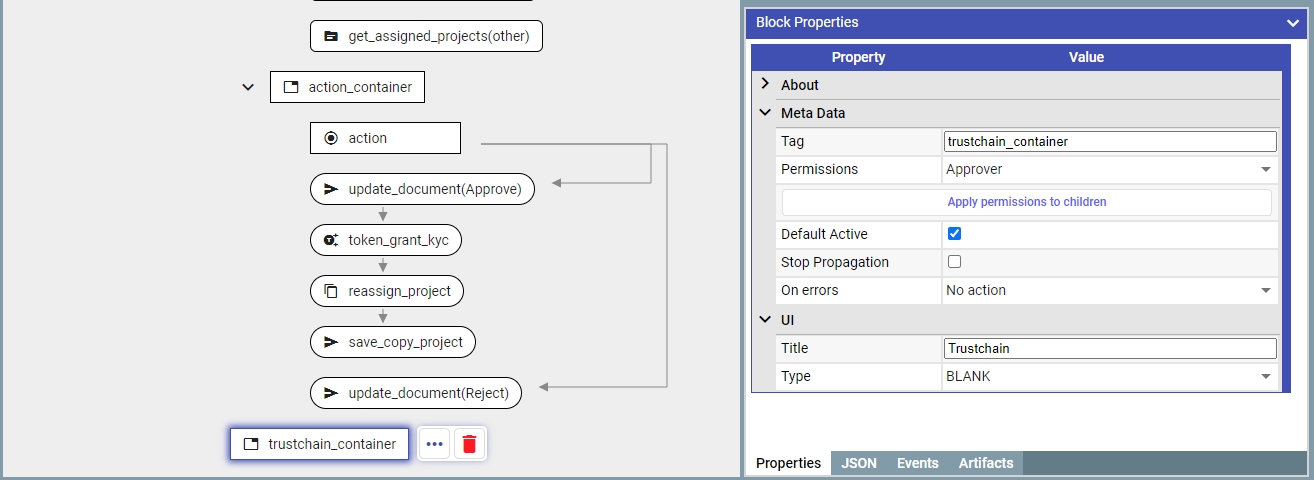Switch to the JSON tab
This screenshot has width=1314, height=480.
coord(859,463)
